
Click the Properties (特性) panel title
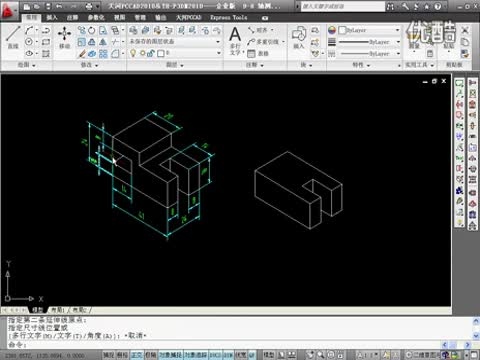click(x=361, y=65)
